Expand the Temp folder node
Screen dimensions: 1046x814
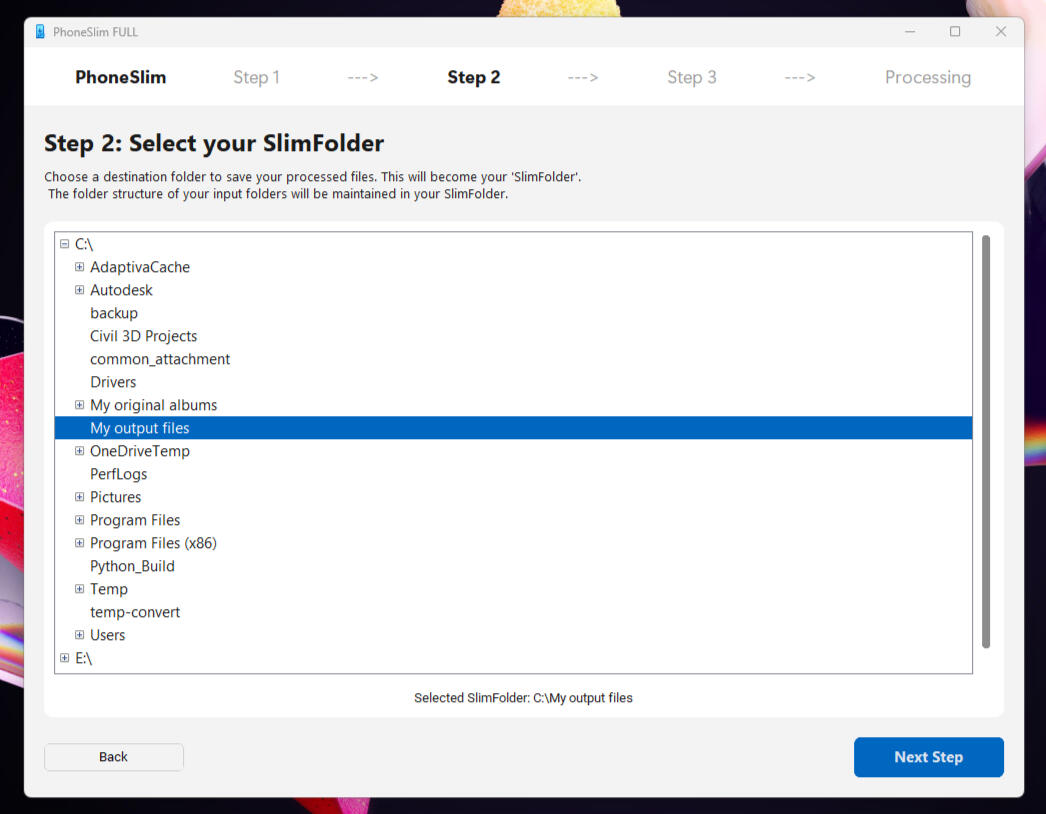79,589
